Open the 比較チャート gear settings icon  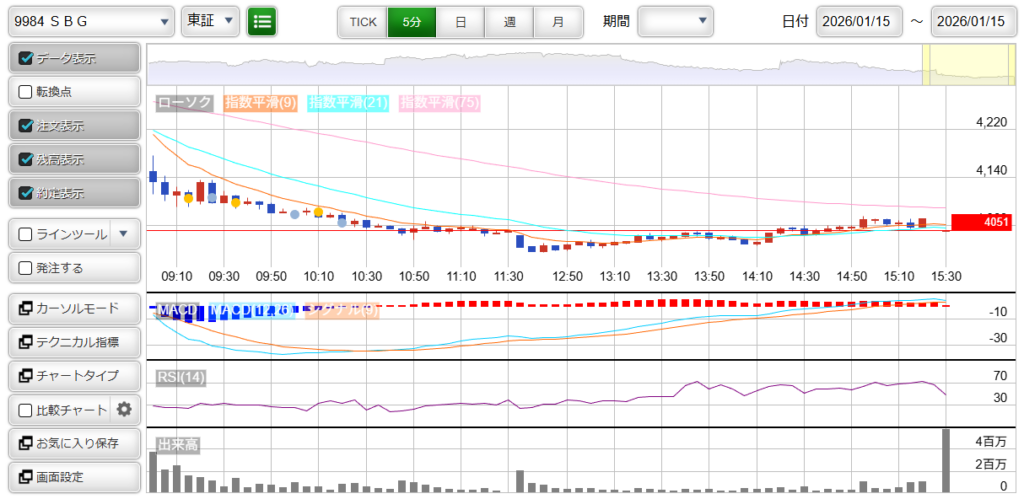pyautogui.click(x=124, y=409)
